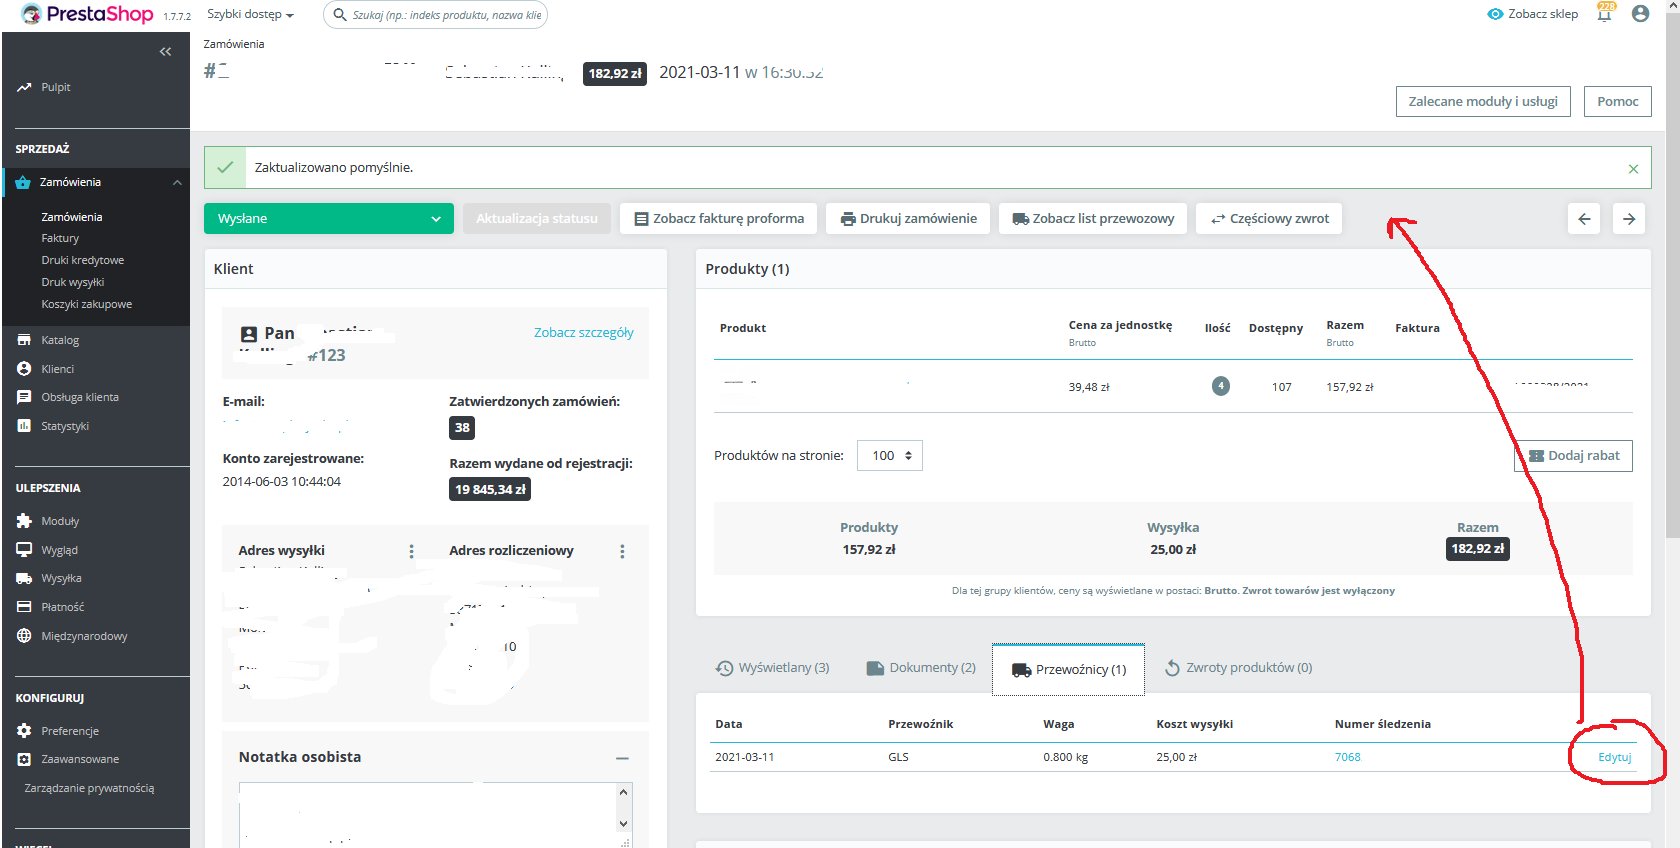
Task: Click Częściowy zwrot button
Action: point(1269,219)
